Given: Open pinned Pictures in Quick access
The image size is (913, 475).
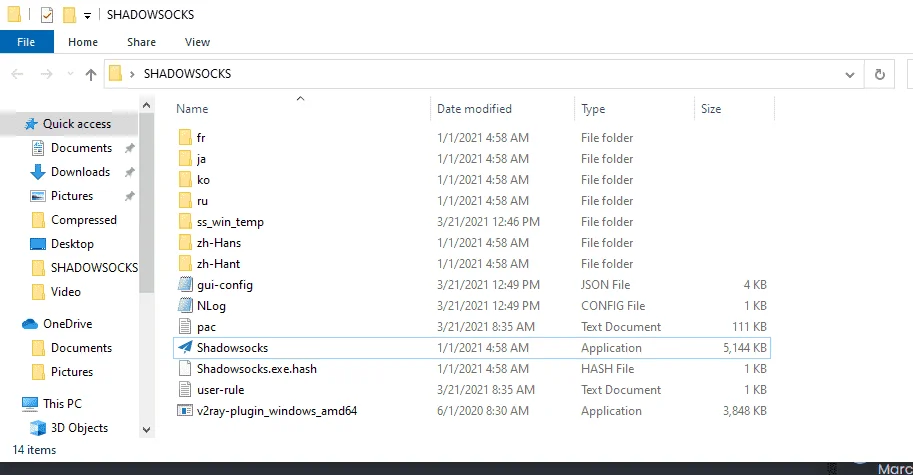Looking at the screenshot, I should click(72, 196).
